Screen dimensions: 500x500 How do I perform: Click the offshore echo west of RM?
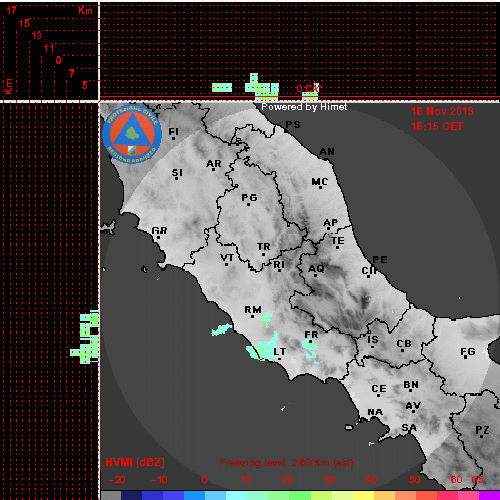221,330
